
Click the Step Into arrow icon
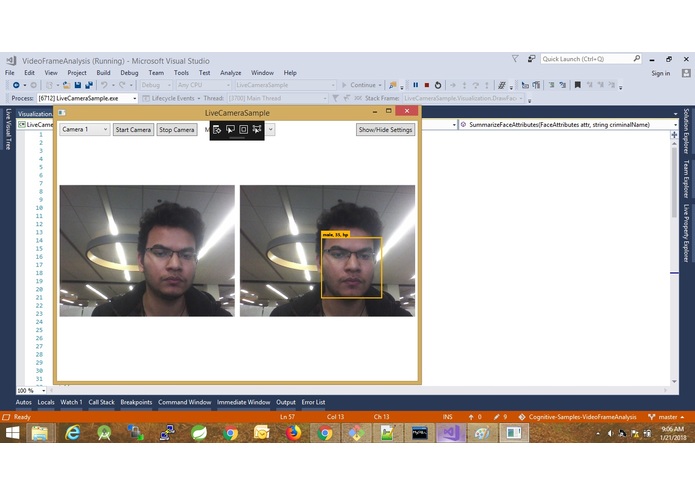[x=464, y=85]
